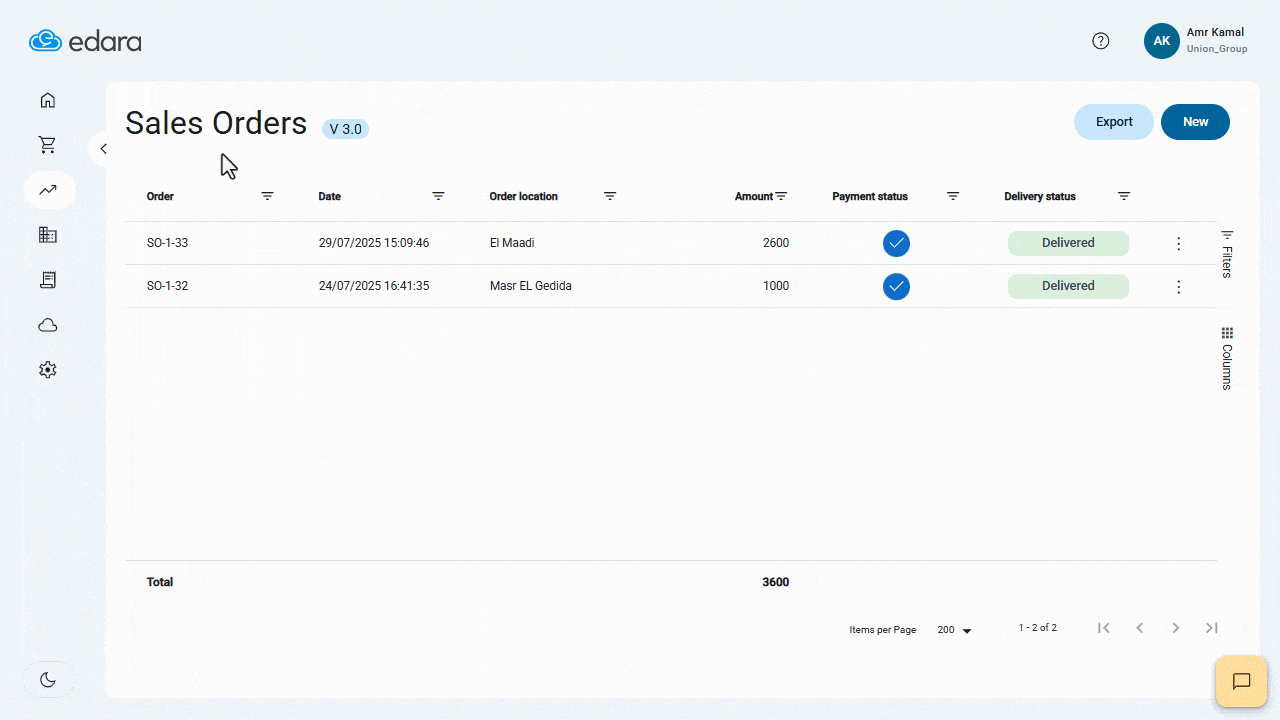Screen dimensions: 1280x720
Task: Open the three-dot menu on SO-1-32 row
Action: pos(1178,286)
